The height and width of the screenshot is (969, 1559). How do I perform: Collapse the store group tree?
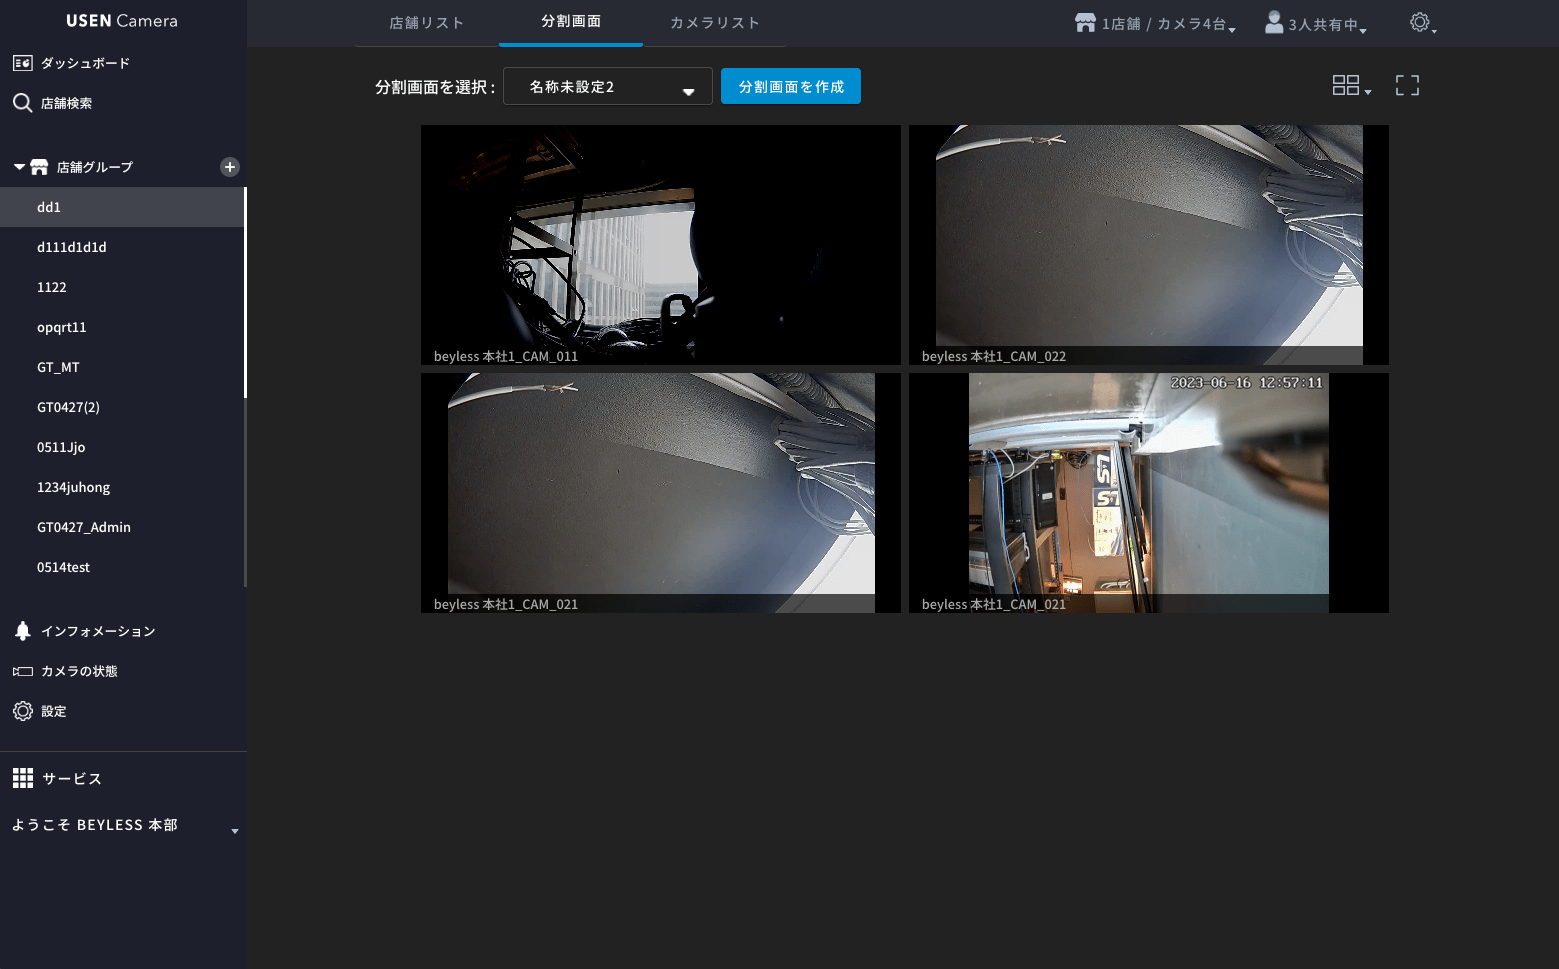(x=19, y=167)
